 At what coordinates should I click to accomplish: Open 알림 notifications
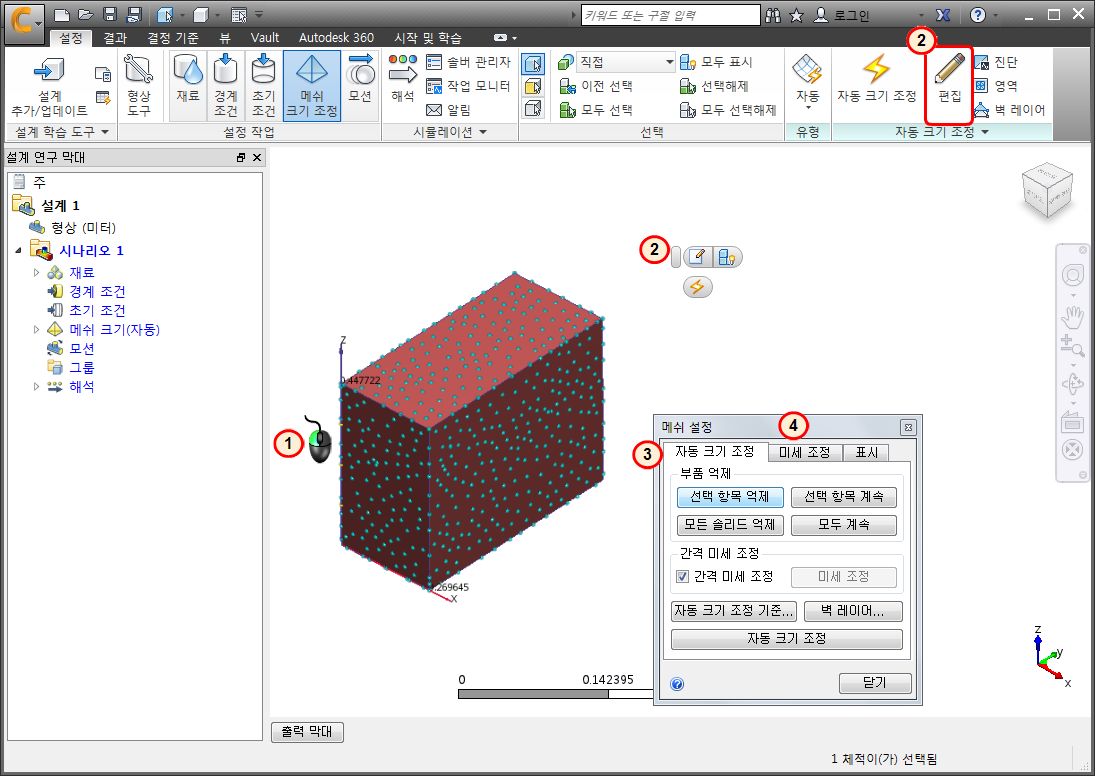point(448,110)
